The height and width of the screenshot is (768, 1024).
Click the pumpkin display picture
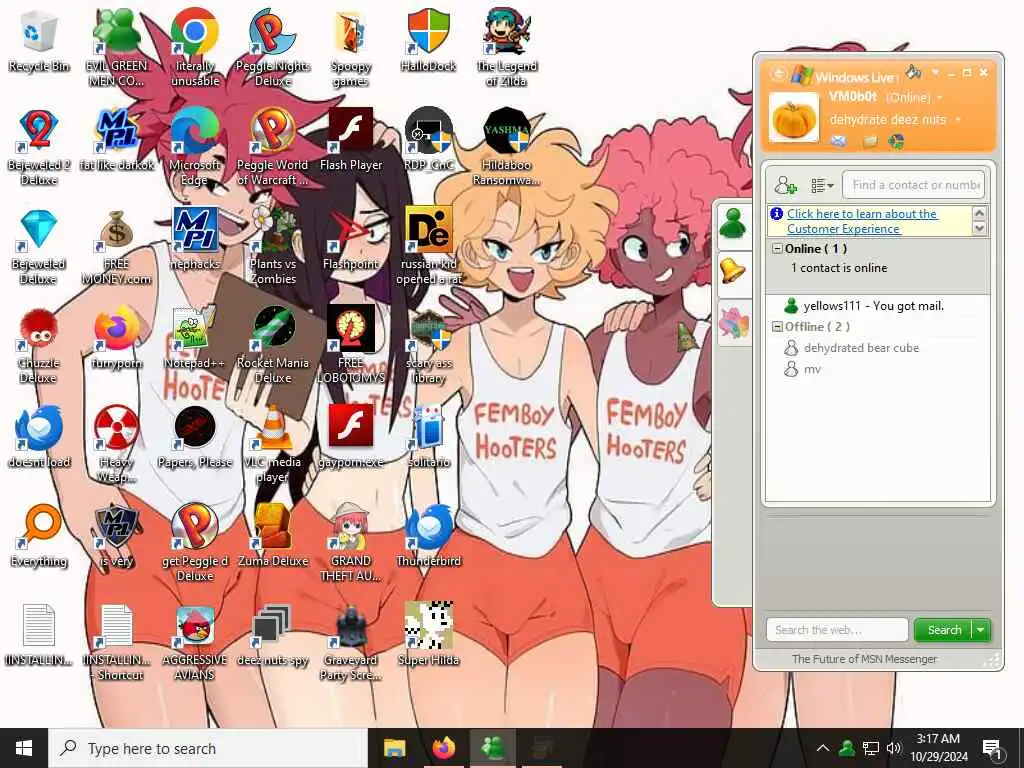pos(794,118)
